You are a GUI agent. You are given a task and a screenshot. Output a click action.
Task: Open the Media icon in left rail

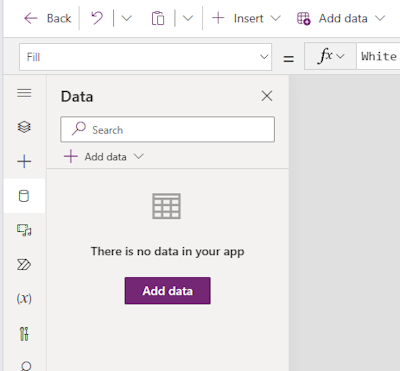pos(24,230)
